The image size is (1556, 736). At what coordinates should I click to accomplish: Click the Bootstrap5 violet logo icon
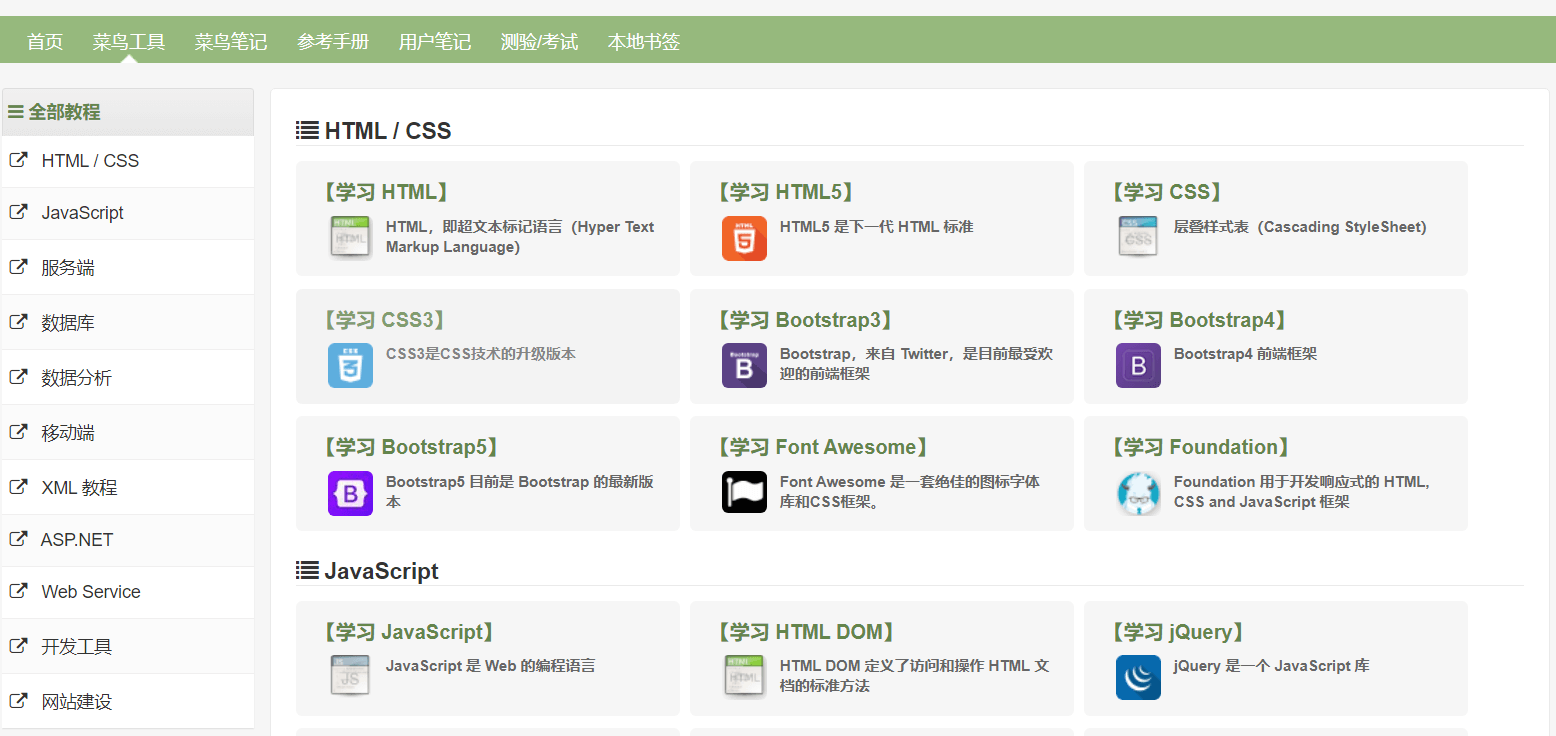[x=350, y=493]
